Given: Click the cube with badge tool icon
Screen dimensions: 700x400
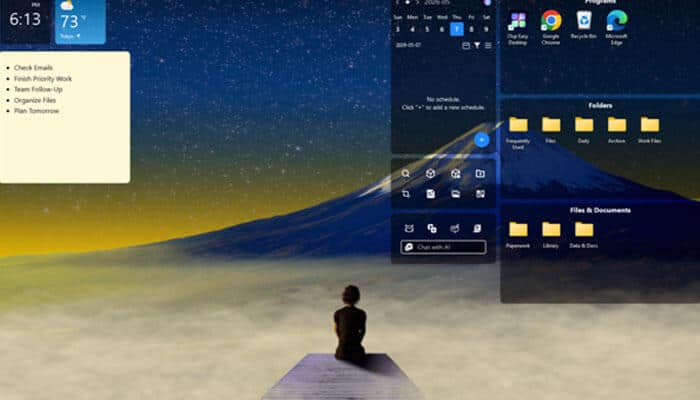Looking at the screenshot, I should pyautogui.click(x=455, y=173).
